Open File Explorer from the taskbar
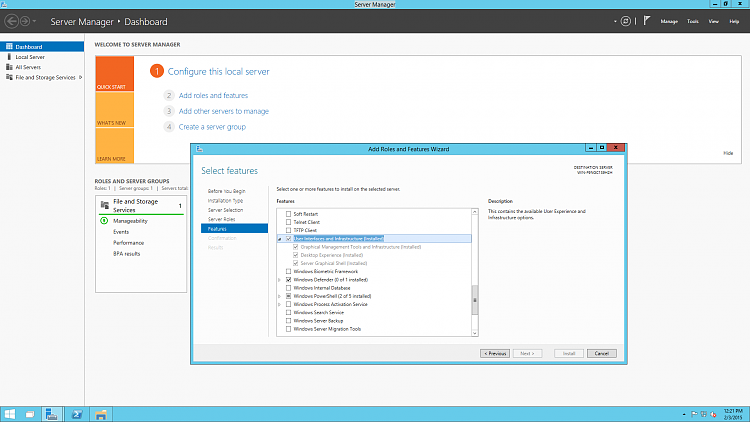 click(x=100, y=414)
